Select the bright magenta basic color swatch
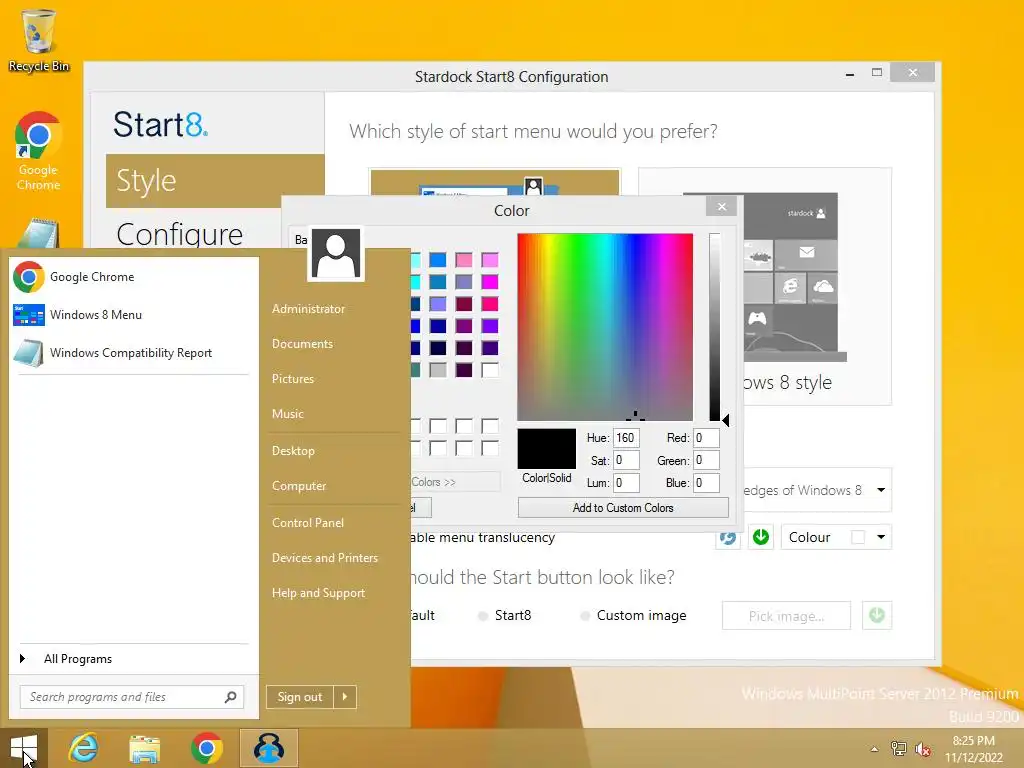 click(x=490, y=282)
